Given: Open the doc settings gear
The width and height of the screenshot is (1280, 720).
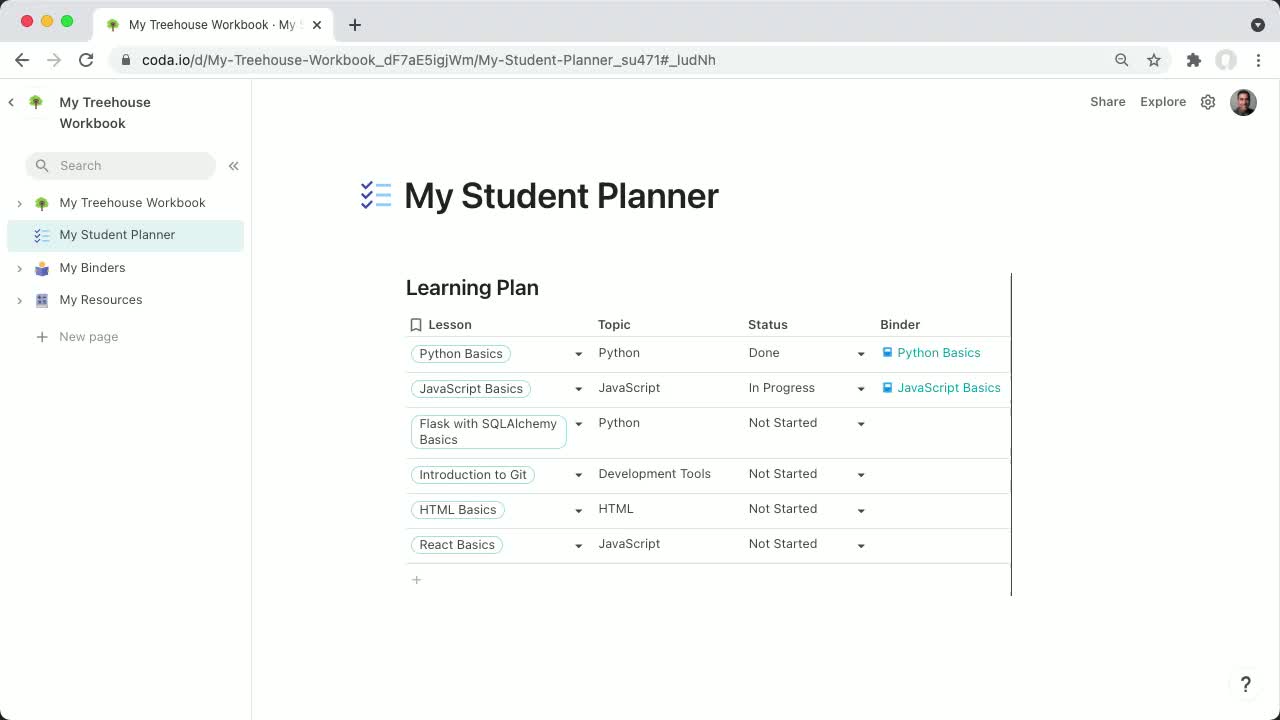Looking at the screenshot, I should (1207, 101).
